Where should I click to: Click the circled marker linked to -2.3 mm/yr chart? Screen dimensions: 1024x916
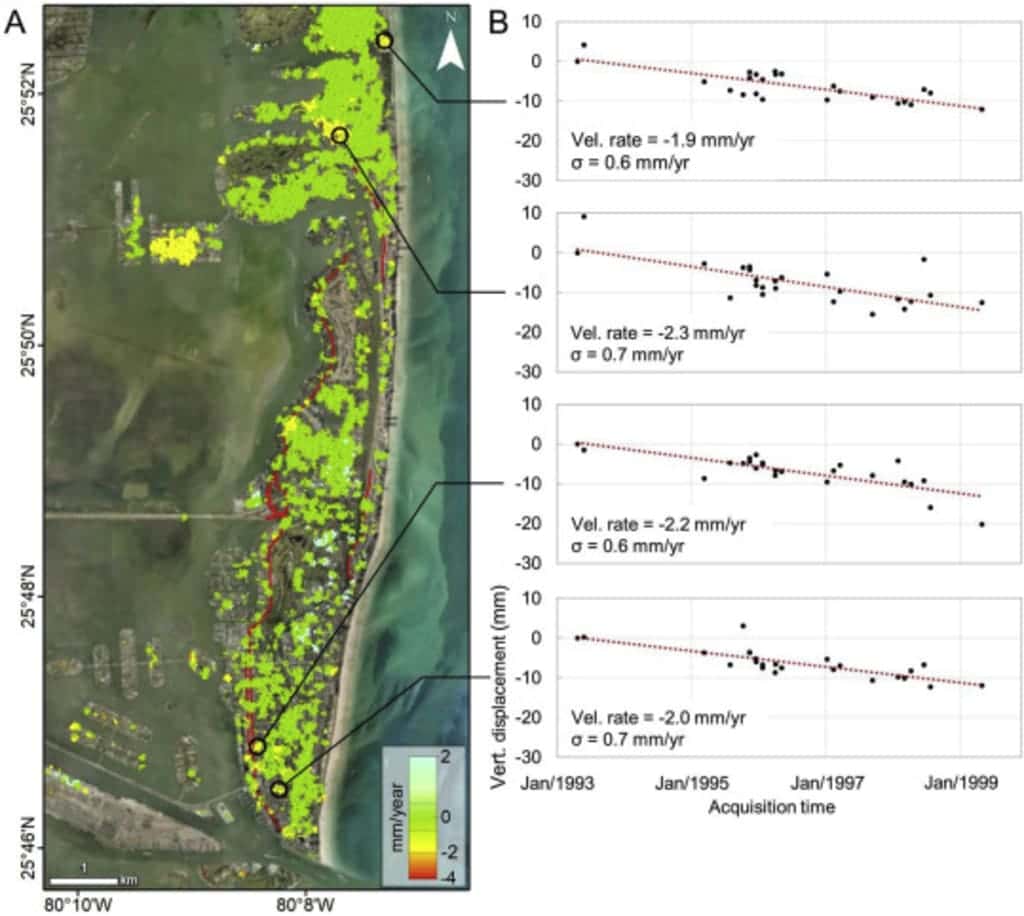(339, 135)
